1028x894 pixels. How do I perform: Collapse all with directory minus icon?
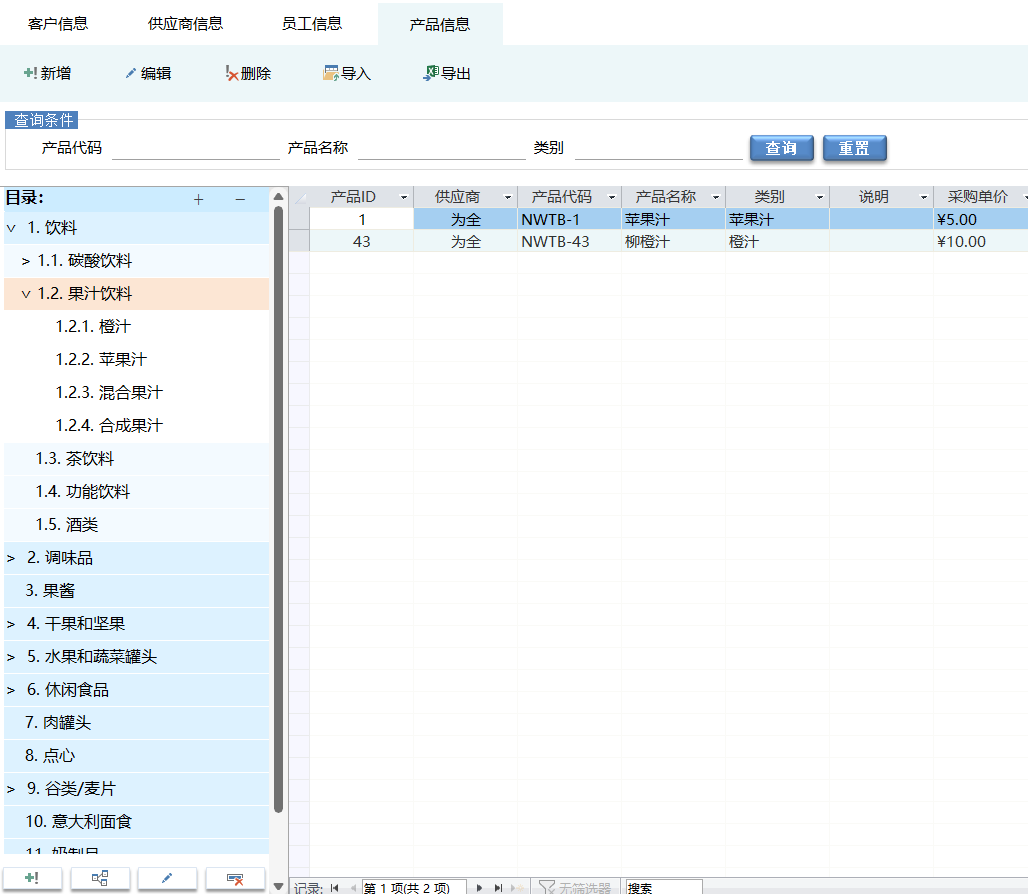pyautogui.click(x=240, y=200)
